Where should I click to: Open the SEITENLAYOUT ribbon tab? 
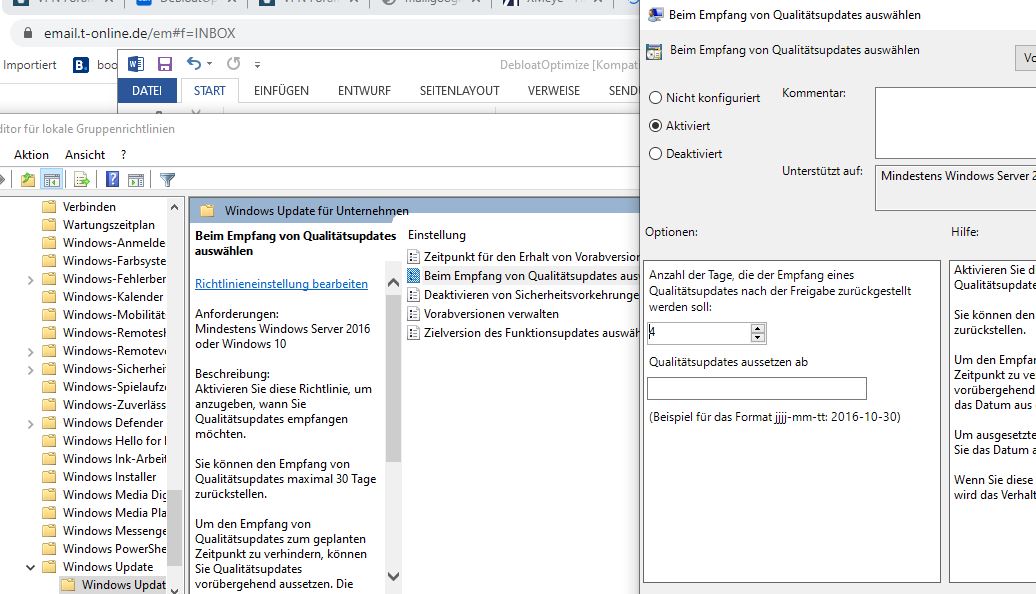point(459,91)
